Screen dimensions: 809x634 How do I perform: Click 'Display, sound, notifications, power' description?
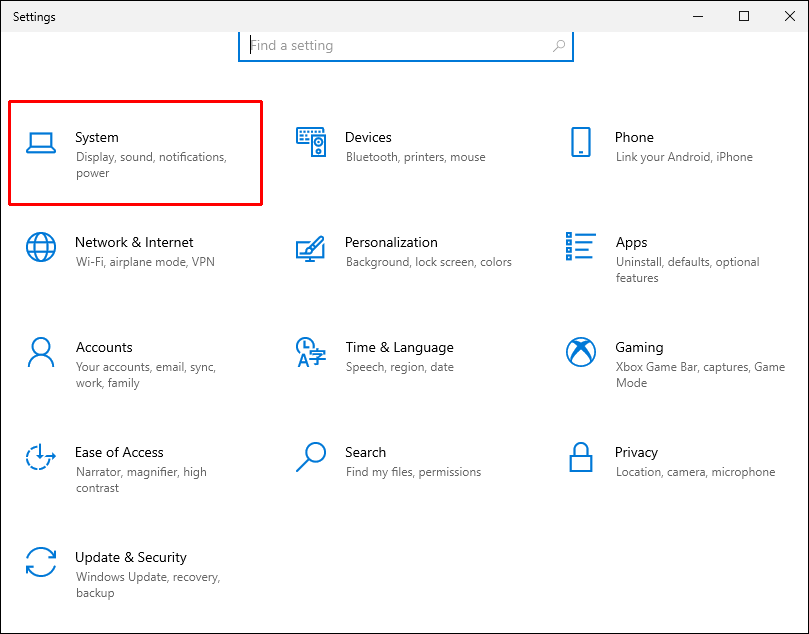pyautogui.click(x=151, y=165)
